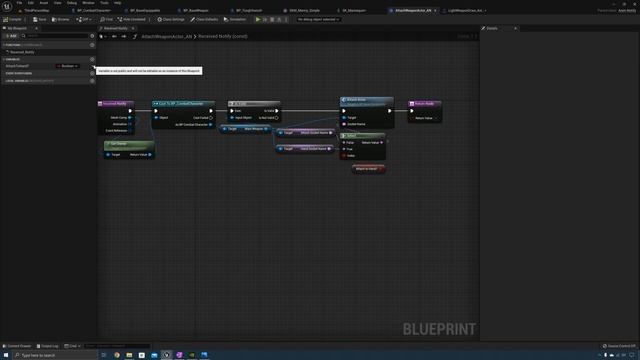This screenshot has width=640, height=360.
Task: Click Browse in the toolbar
Action: (x=60, y=19)
